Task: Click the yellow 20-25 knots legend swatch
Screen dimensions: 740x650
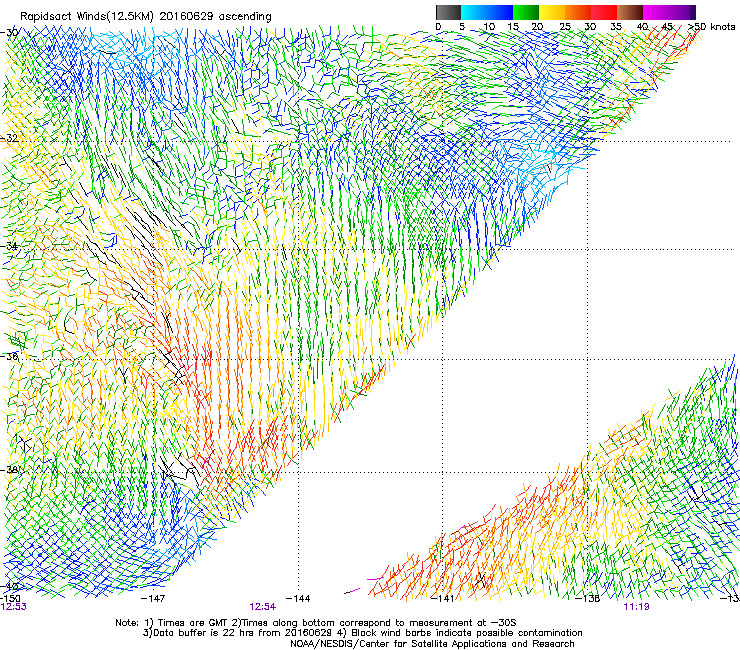Action: point(552,12)
